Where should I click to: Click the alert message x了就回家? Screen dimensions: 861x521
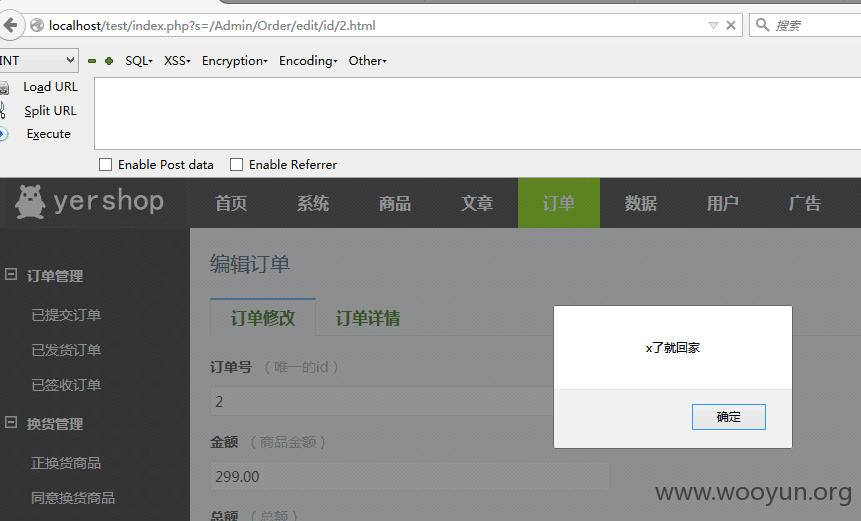[x=673, y=348]
